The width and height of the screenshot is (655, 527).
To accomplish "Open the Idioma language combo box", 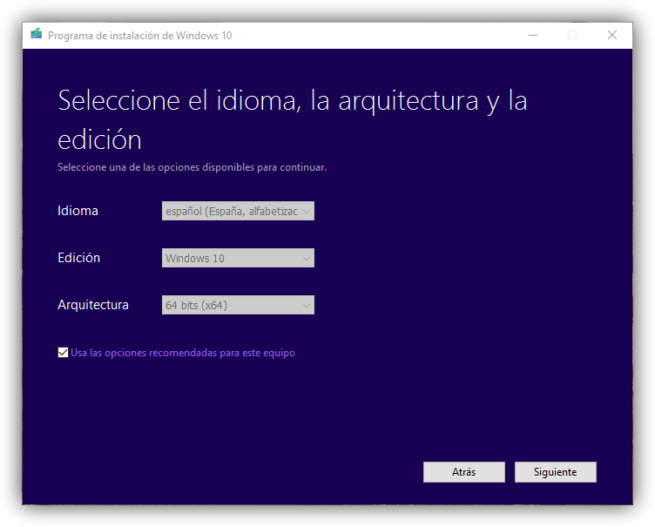I will click(237, 211).
